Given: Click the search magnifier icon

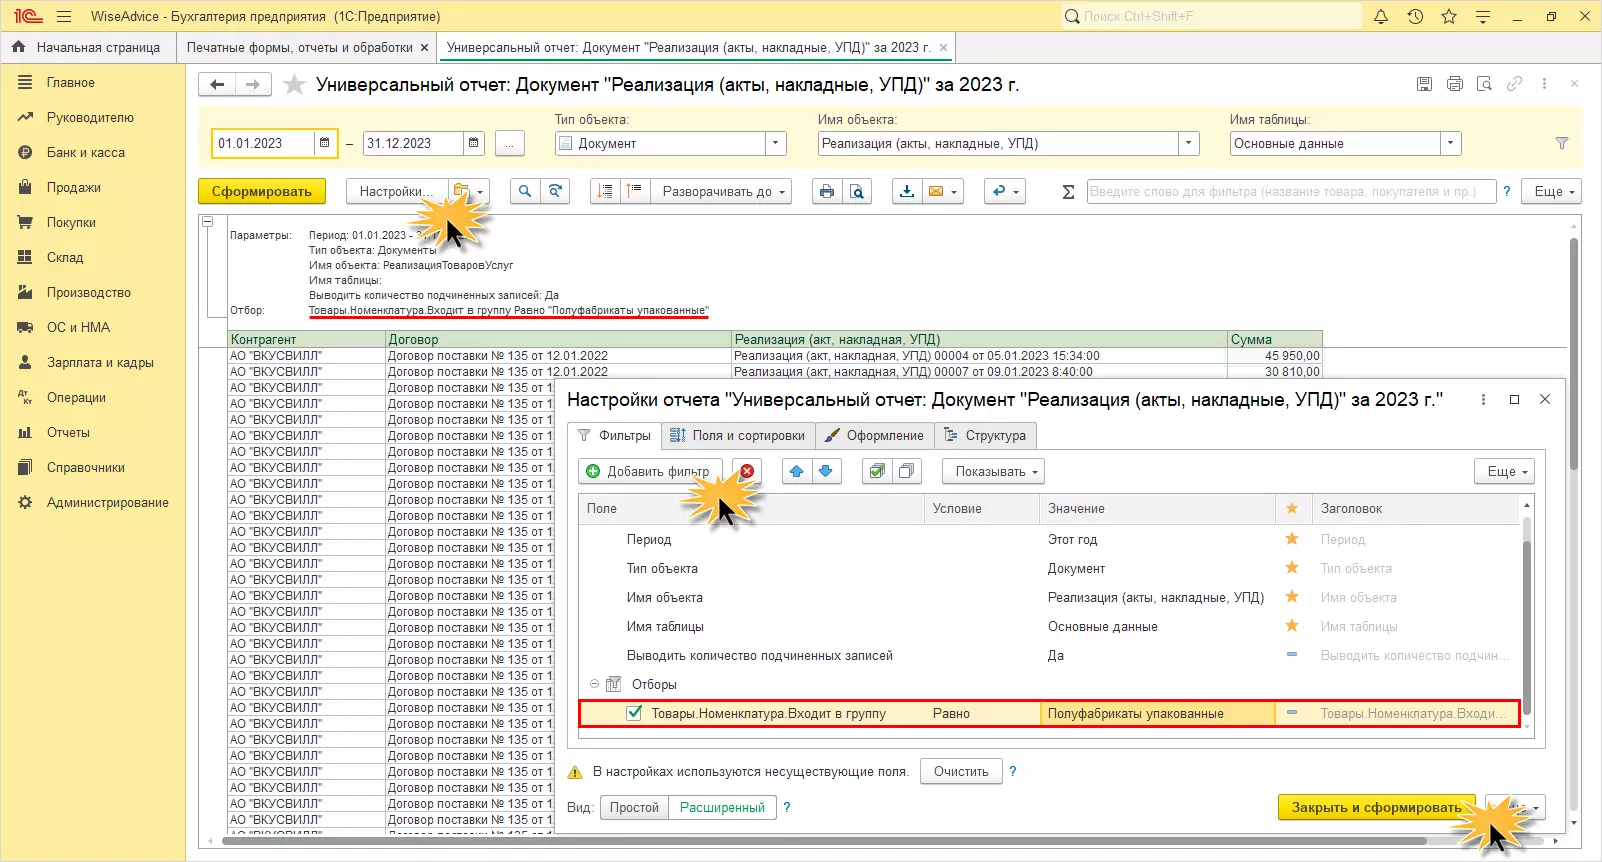Looking at the screenshot, I should click(x=525, y=191).
